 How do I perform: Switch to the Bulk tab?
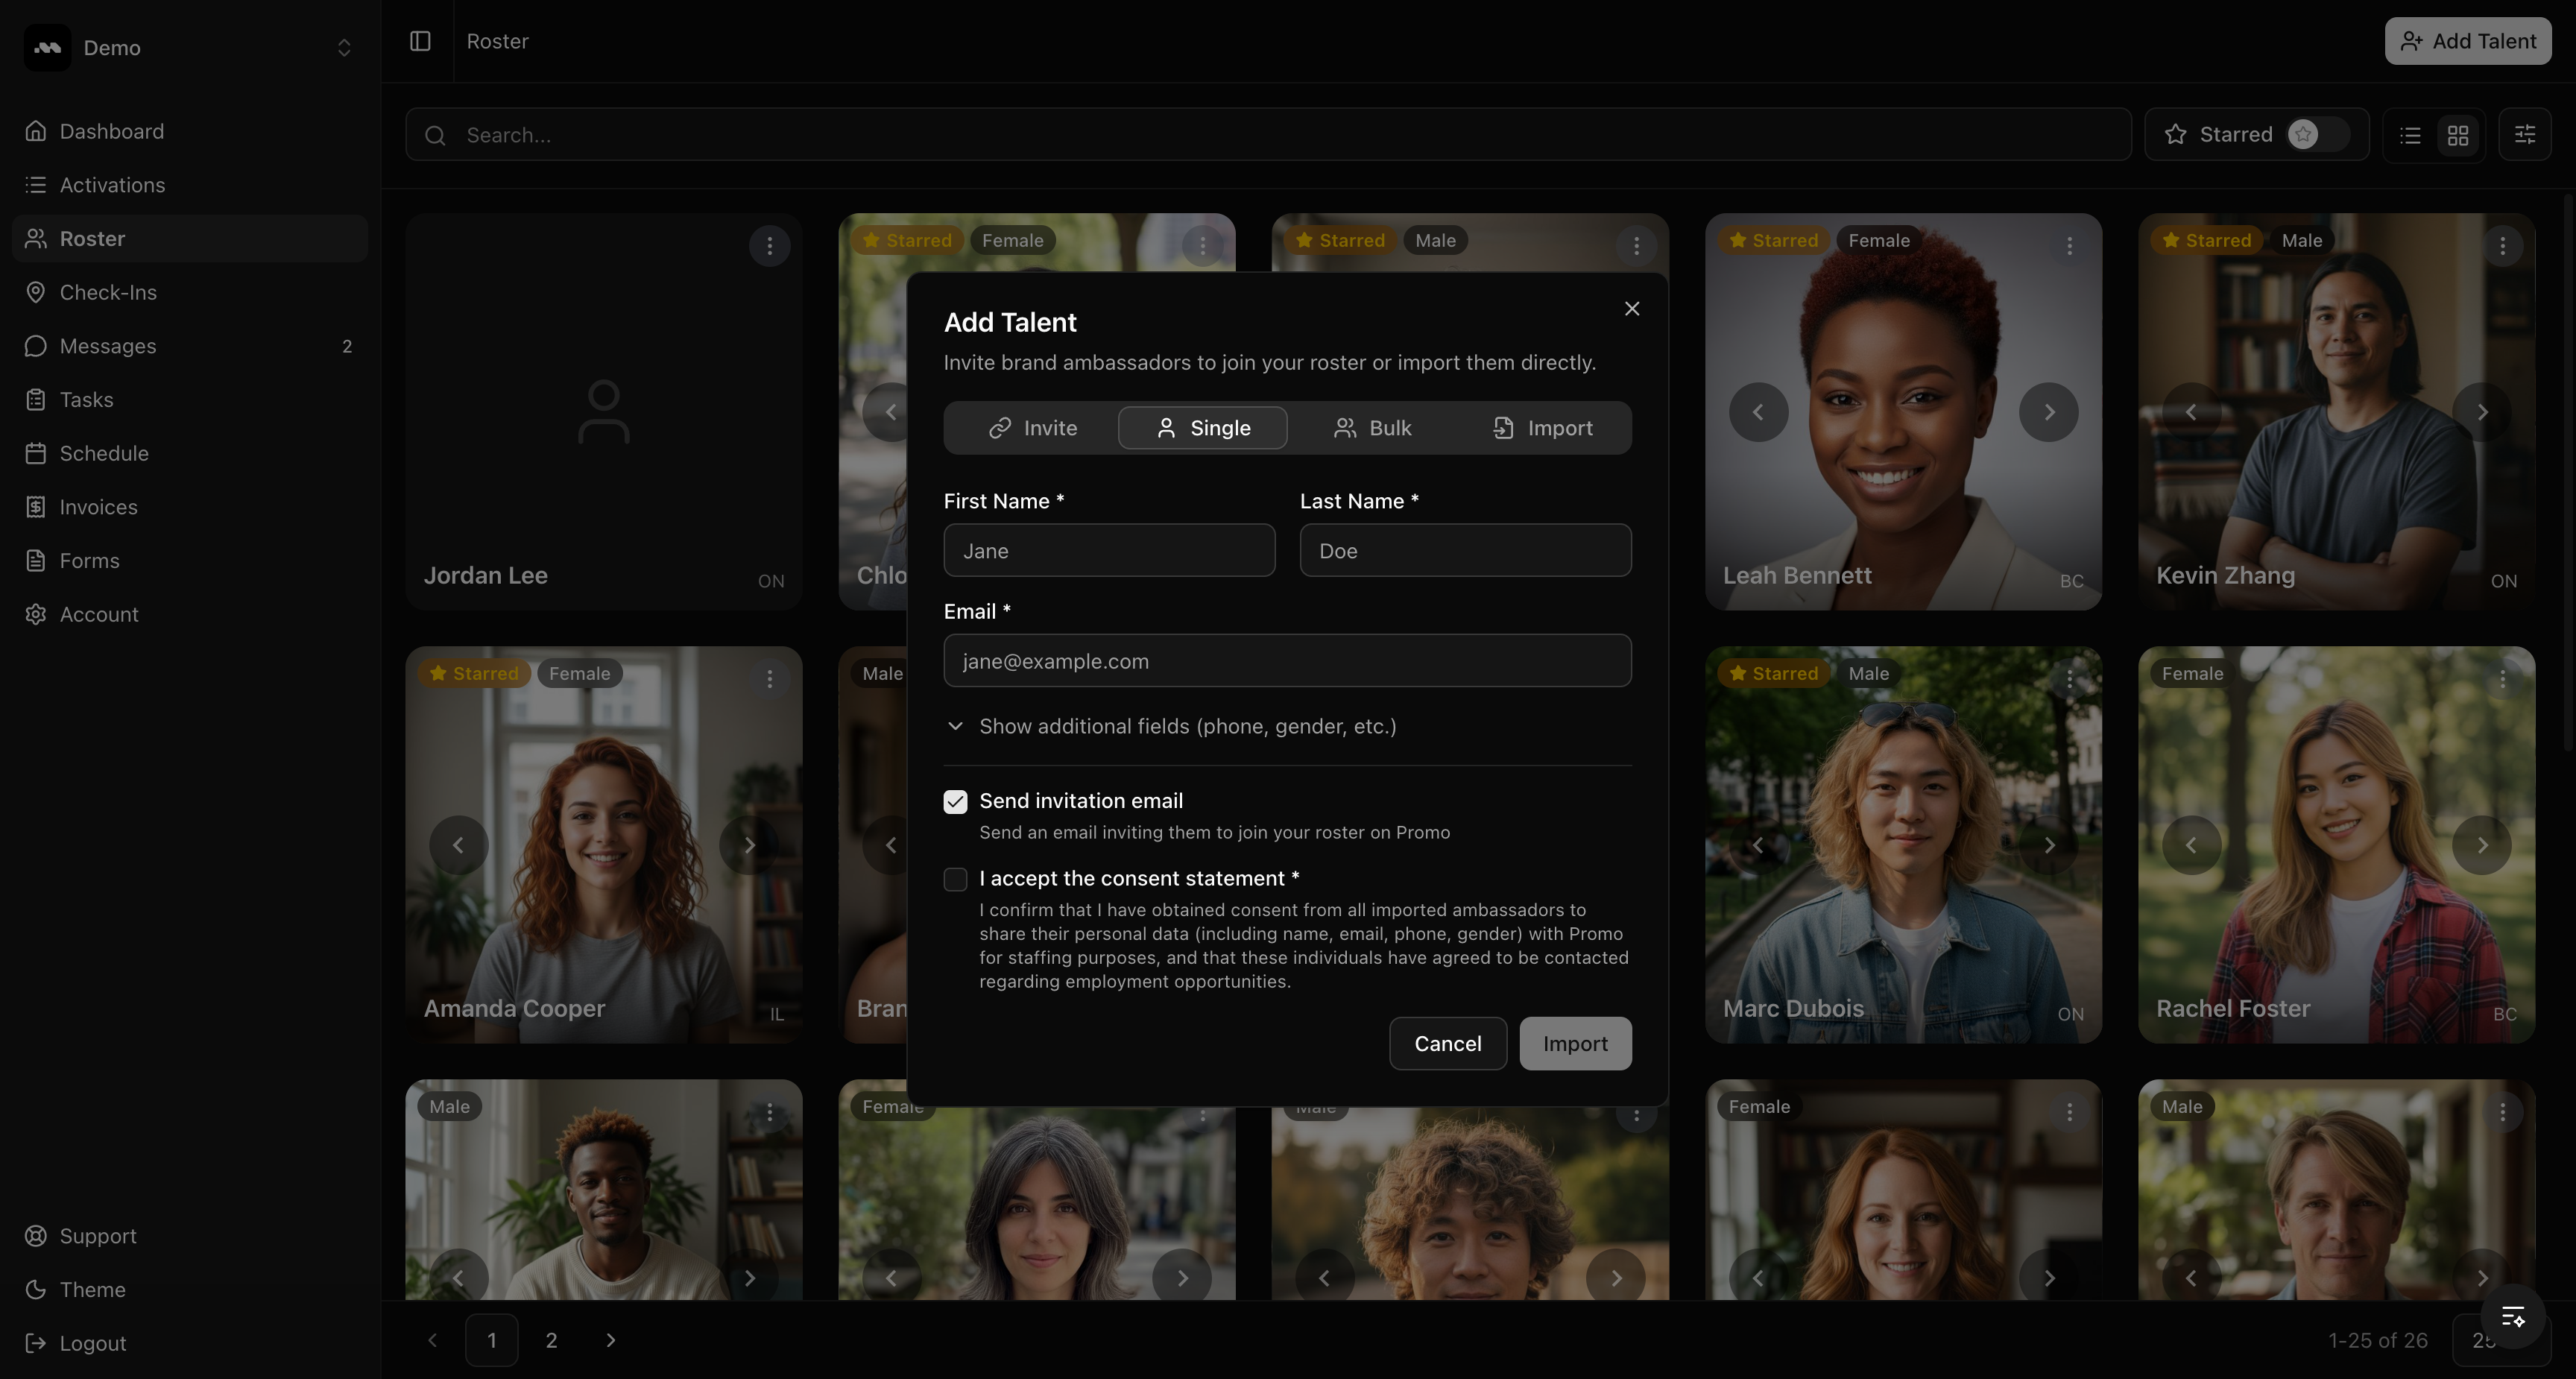(x=1372, y=428)
